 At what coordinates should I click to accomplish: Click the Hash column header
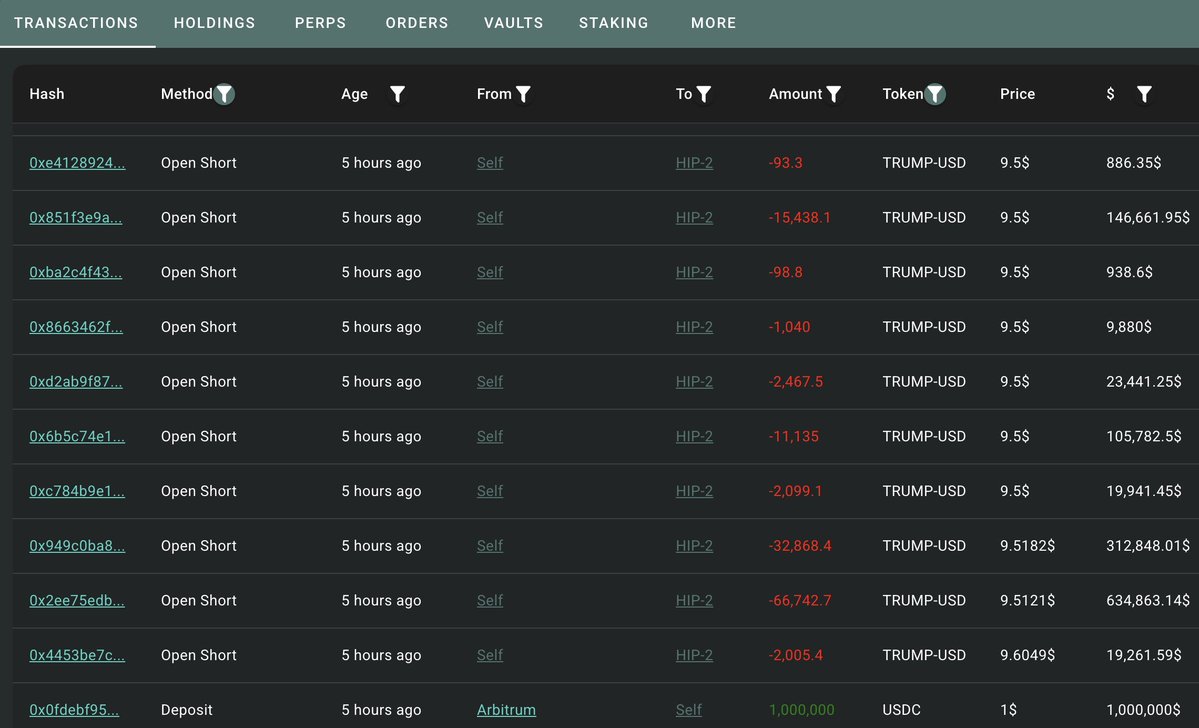coord(47,94)
